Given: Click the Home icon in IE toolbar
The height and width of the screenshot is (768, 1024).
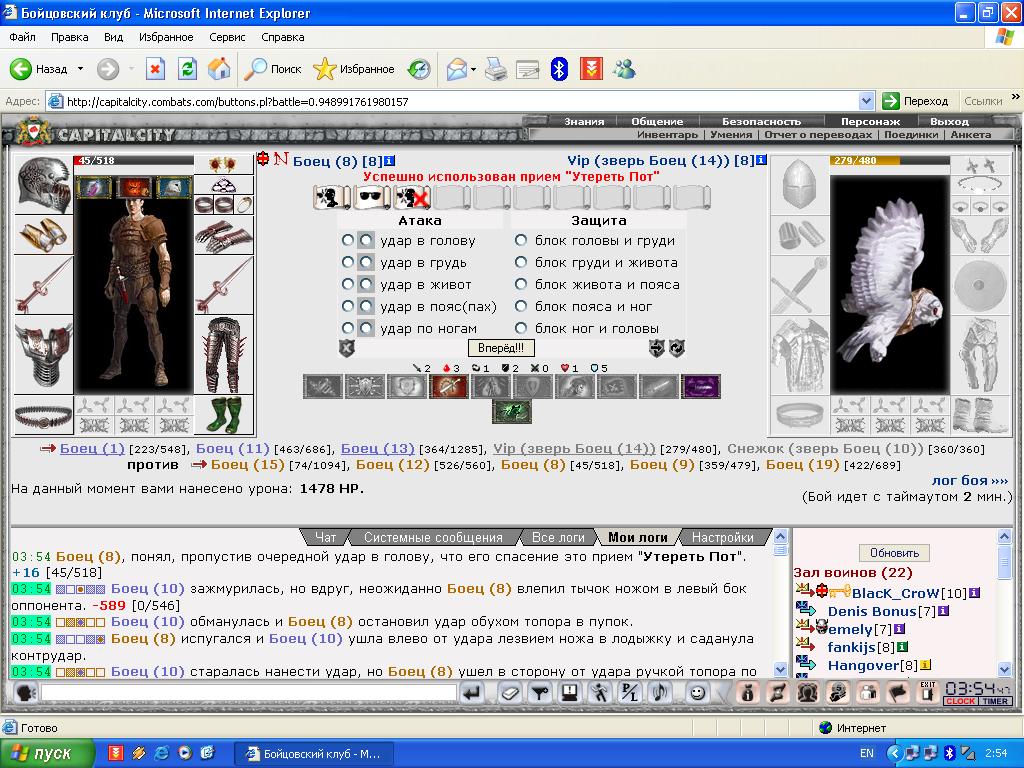Looking at the screenshot, I should [x=219, y=69].
